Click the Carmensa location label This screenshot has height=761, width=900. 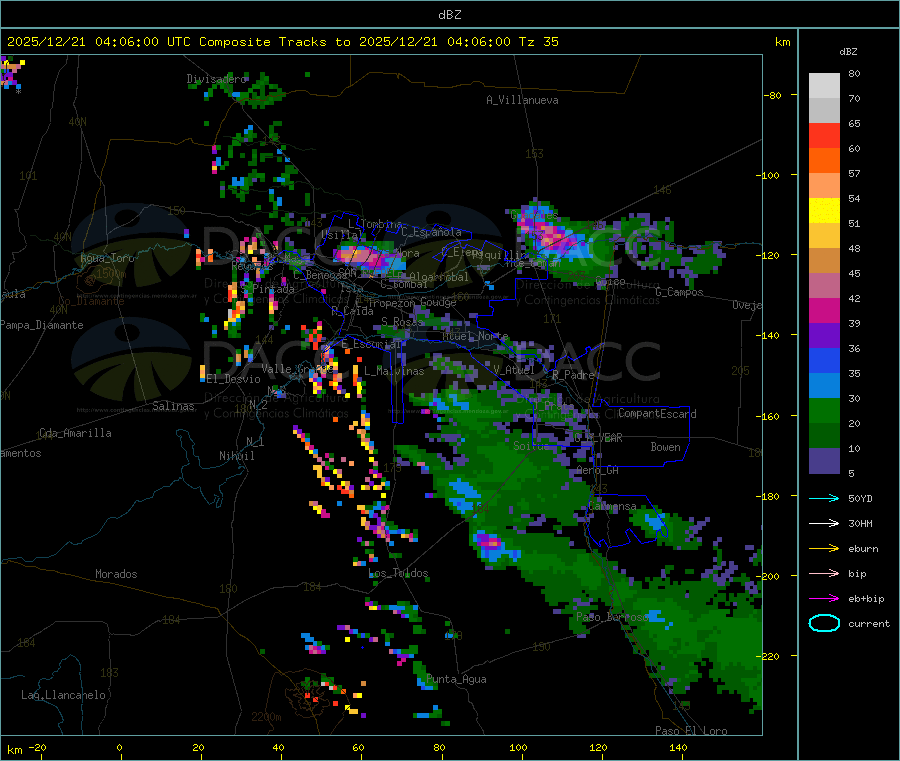612,506
